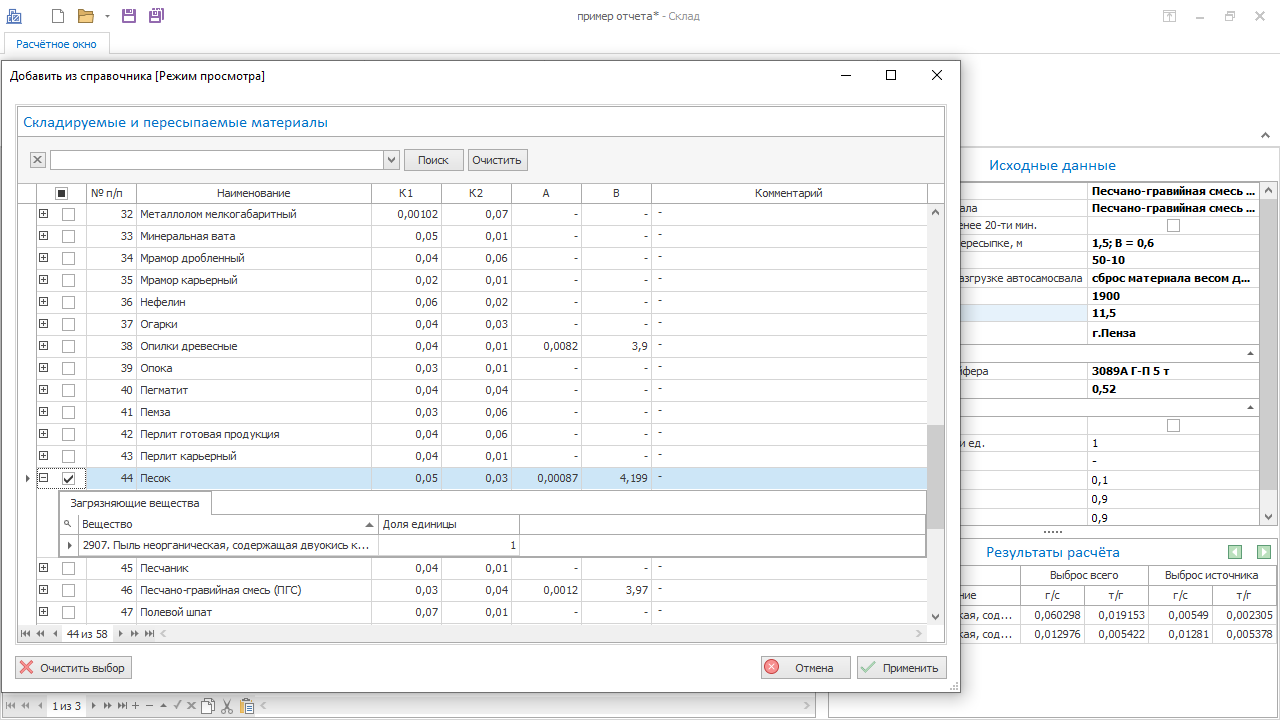The image size is (1280, 720).
Task: Expand row 36 Нефелин
Action: tap(43, 302)
